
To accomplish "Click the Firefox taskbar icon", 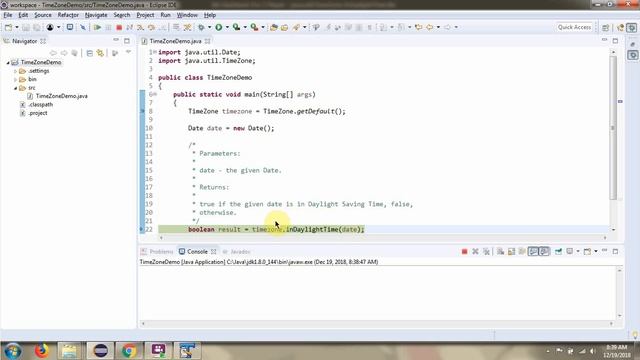I will [41, 351].
